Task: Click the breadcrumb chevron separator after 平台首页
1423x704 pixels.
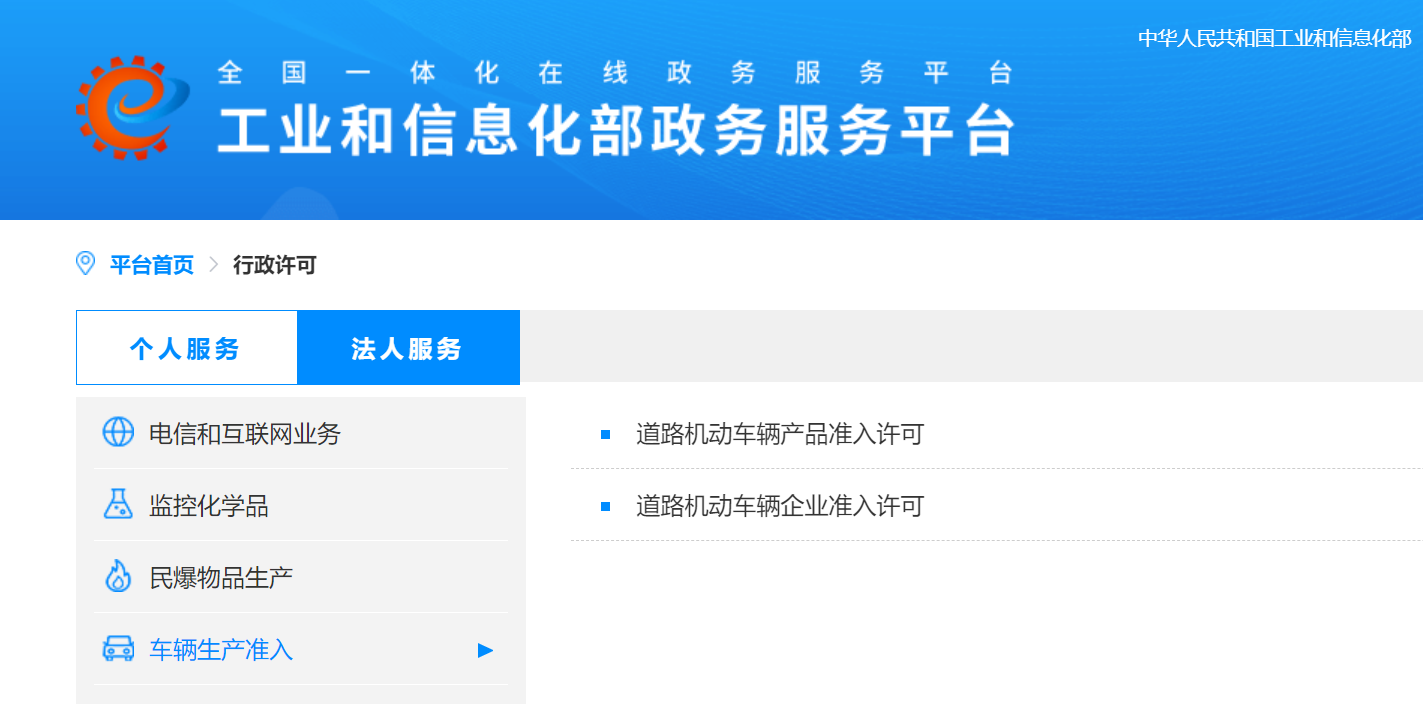Action: [213, 265]
